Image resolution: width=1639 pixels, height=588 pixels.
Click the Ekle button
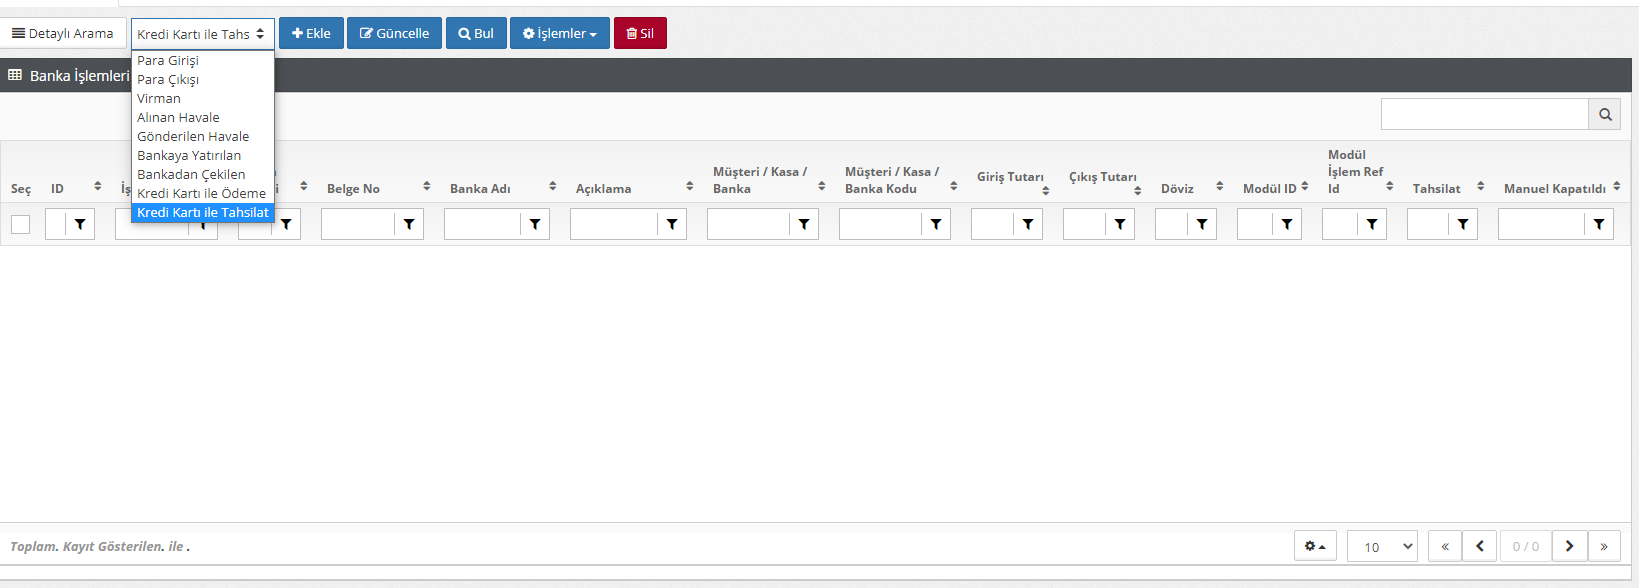point(311,33)
